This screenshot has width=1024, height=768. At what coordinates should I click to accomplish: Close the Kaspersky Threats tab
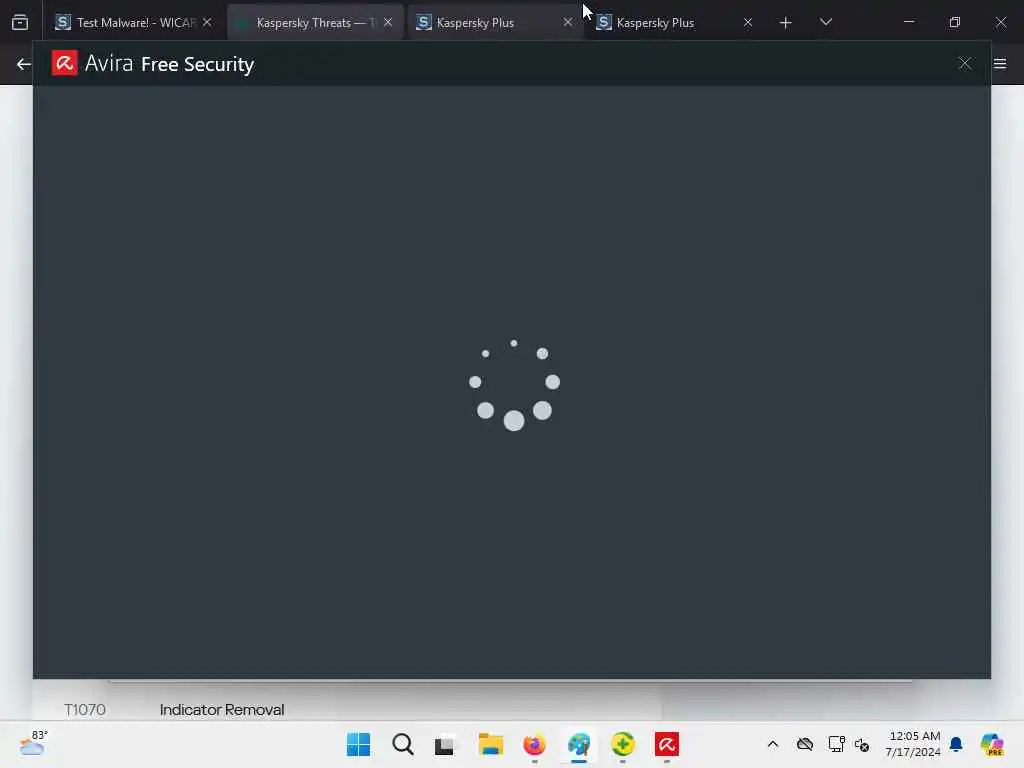point(388,22)
